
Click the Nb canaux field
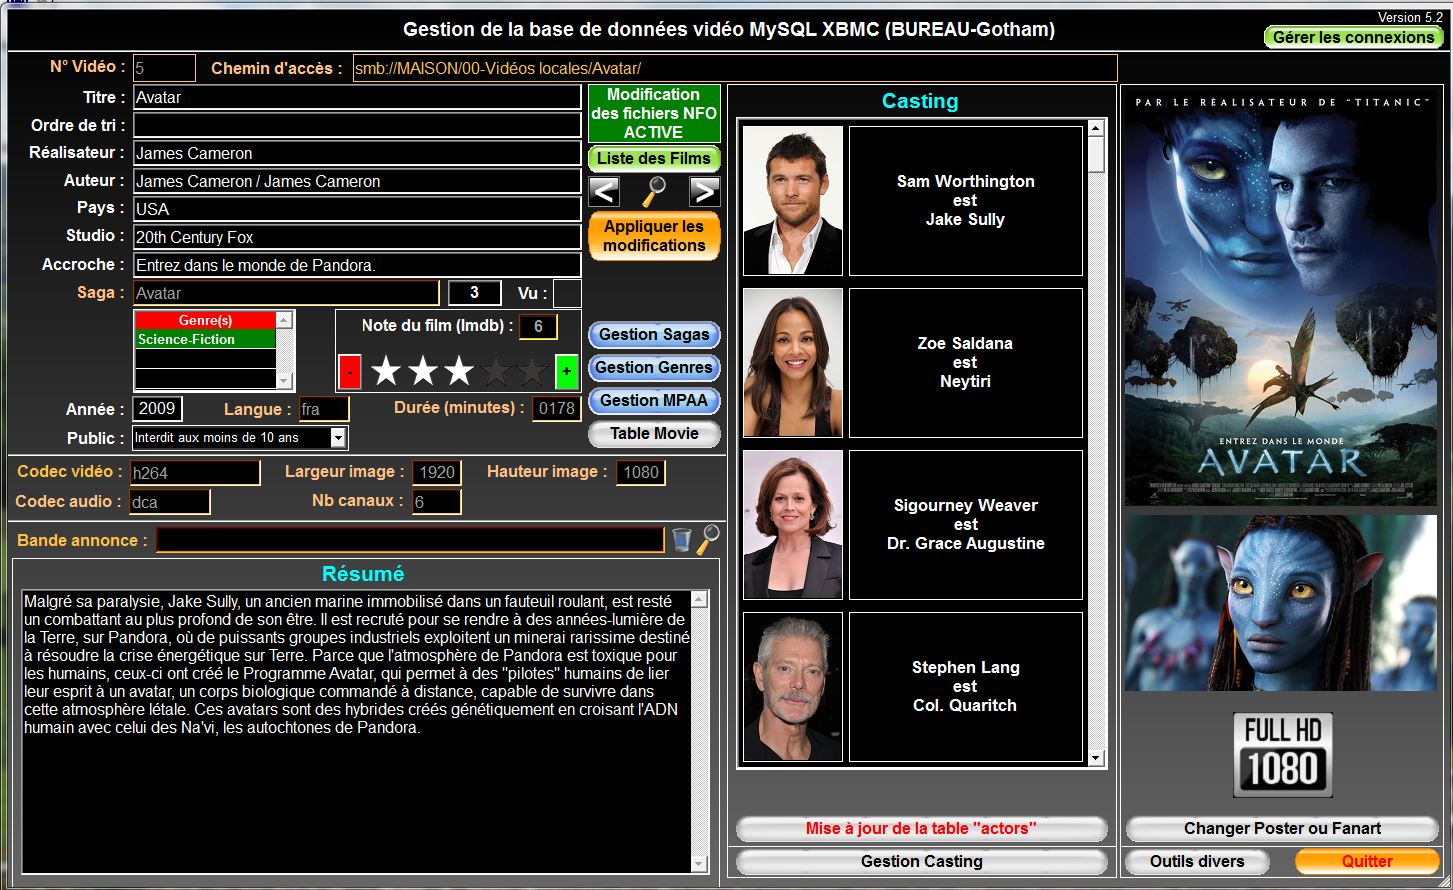pyautogui.click(x=437, y=502)
